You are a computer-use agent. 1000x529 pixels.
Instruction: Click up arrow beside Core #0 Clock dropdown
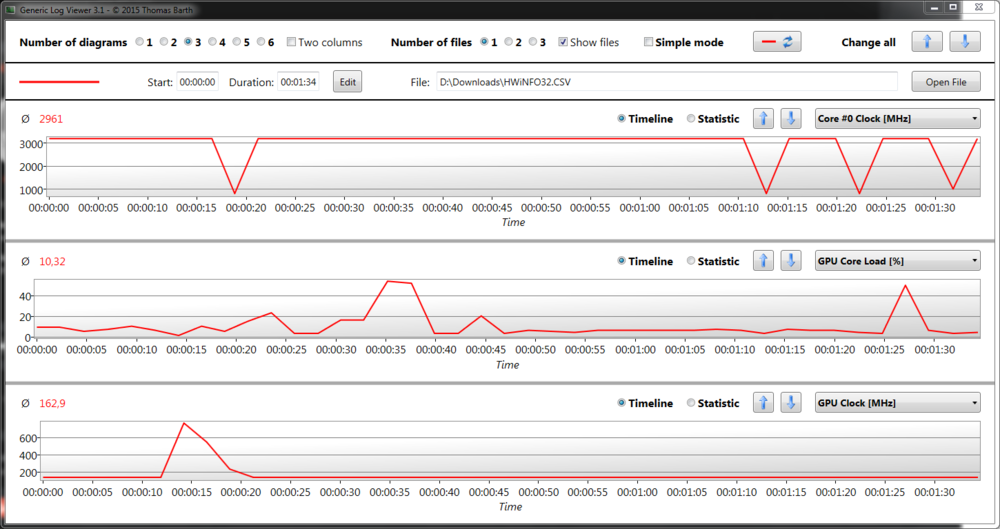point(763,119)
